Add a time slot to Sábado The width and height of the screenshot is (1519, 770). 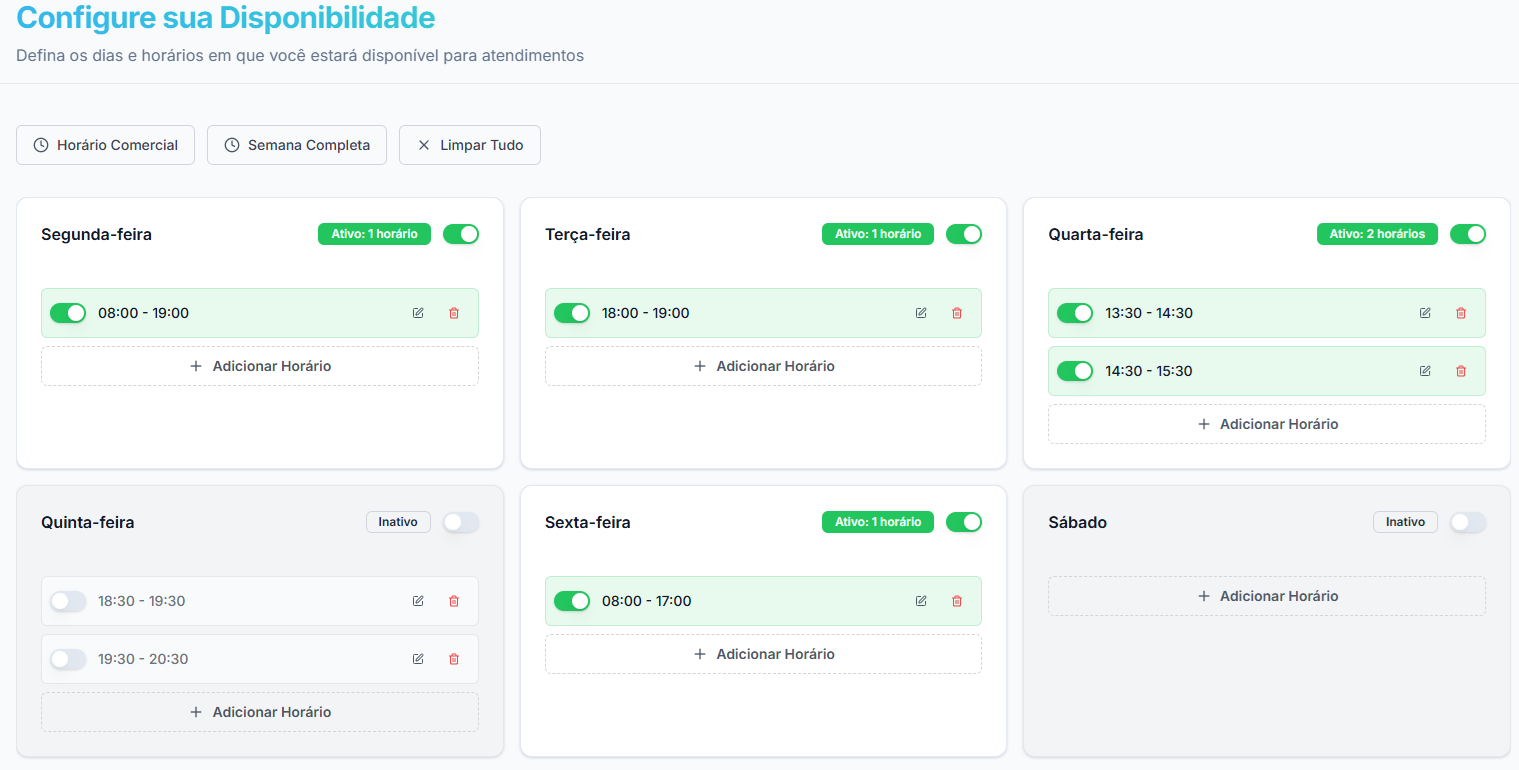(x=1267, y=596)
